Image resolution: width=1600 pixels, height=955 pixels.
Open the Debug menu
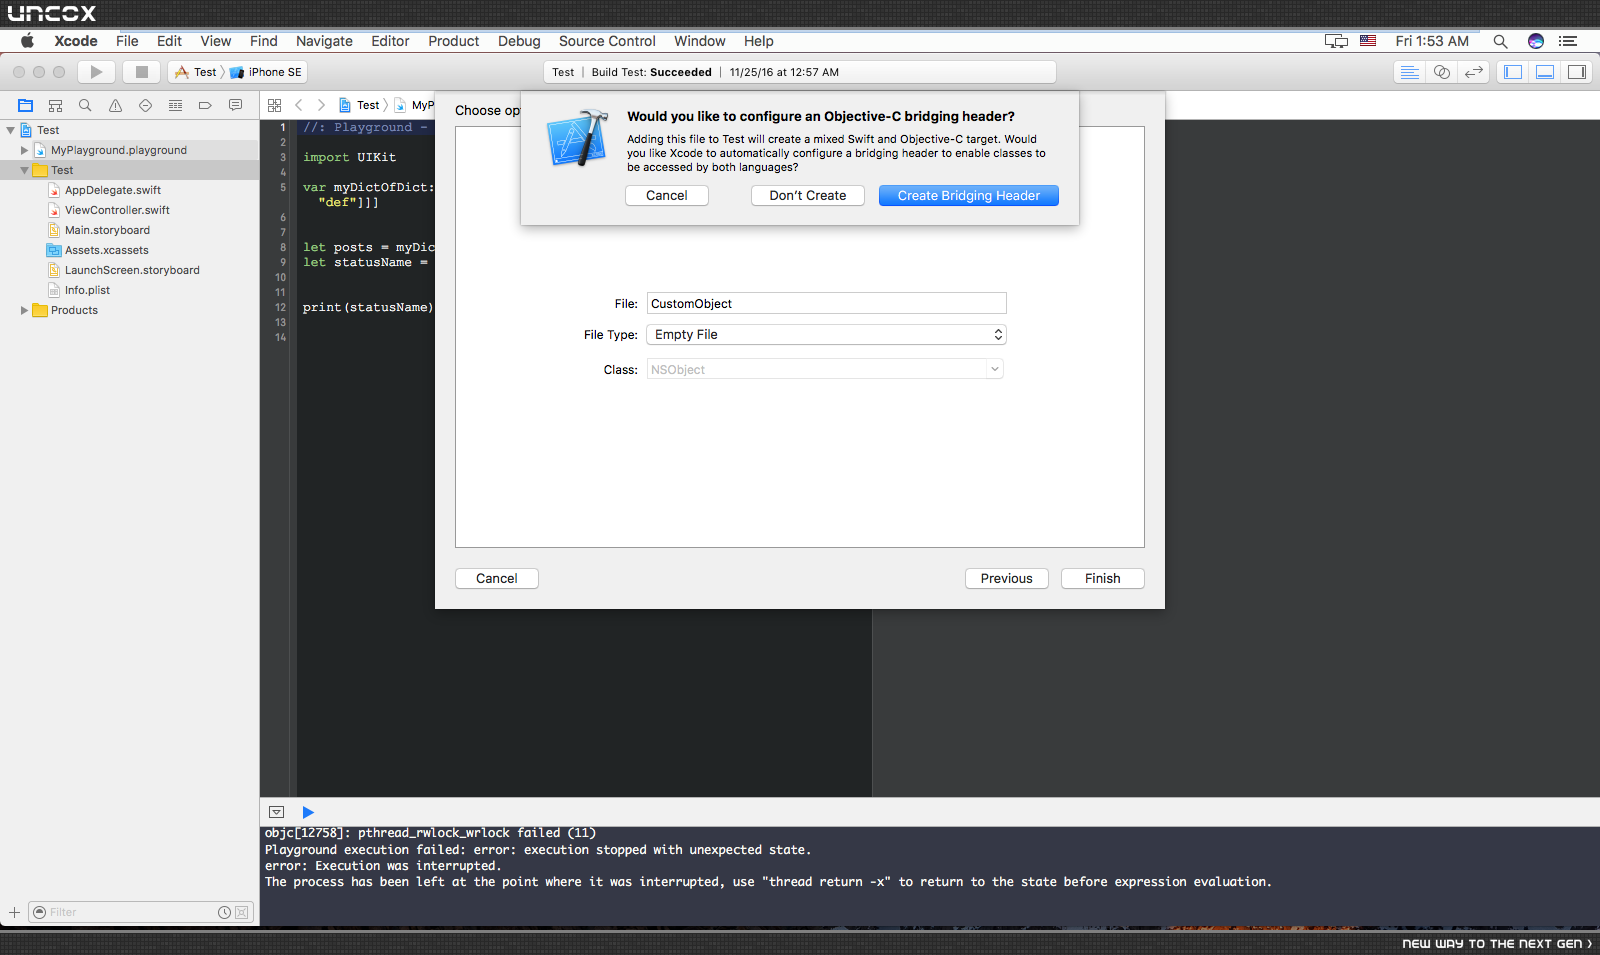click(x=519, y=41)
